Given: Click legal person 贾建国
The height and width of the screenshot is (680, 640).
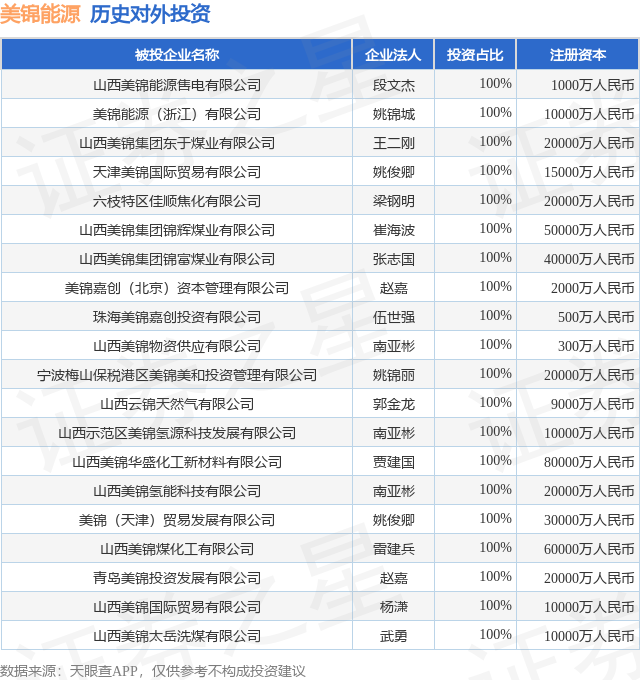Looking at the screenshot, I should pyautogui.click(x=394, y=462).
